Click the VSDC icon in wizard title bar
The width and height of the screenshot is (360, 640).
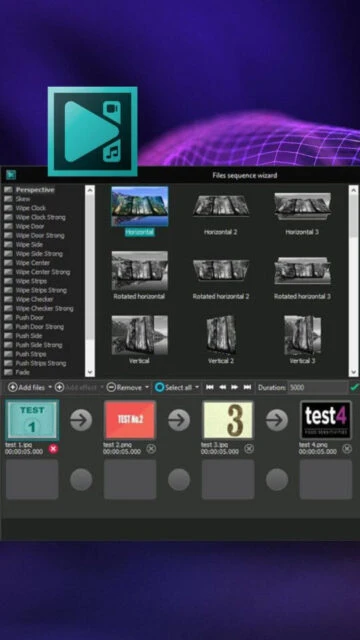click(x=11, y=175)
